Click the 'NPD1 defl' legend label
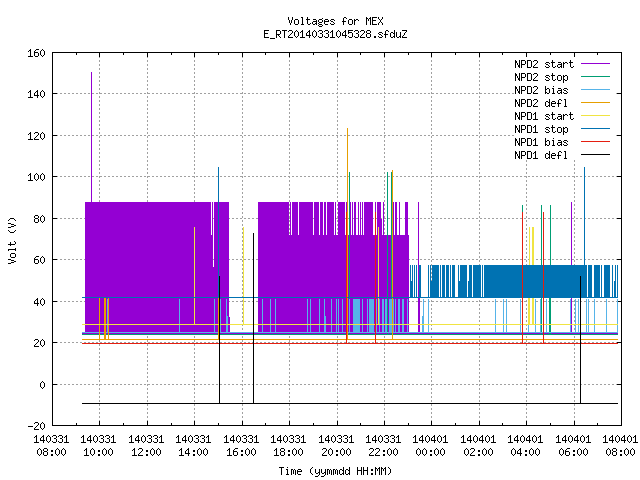 coord(541,156)
